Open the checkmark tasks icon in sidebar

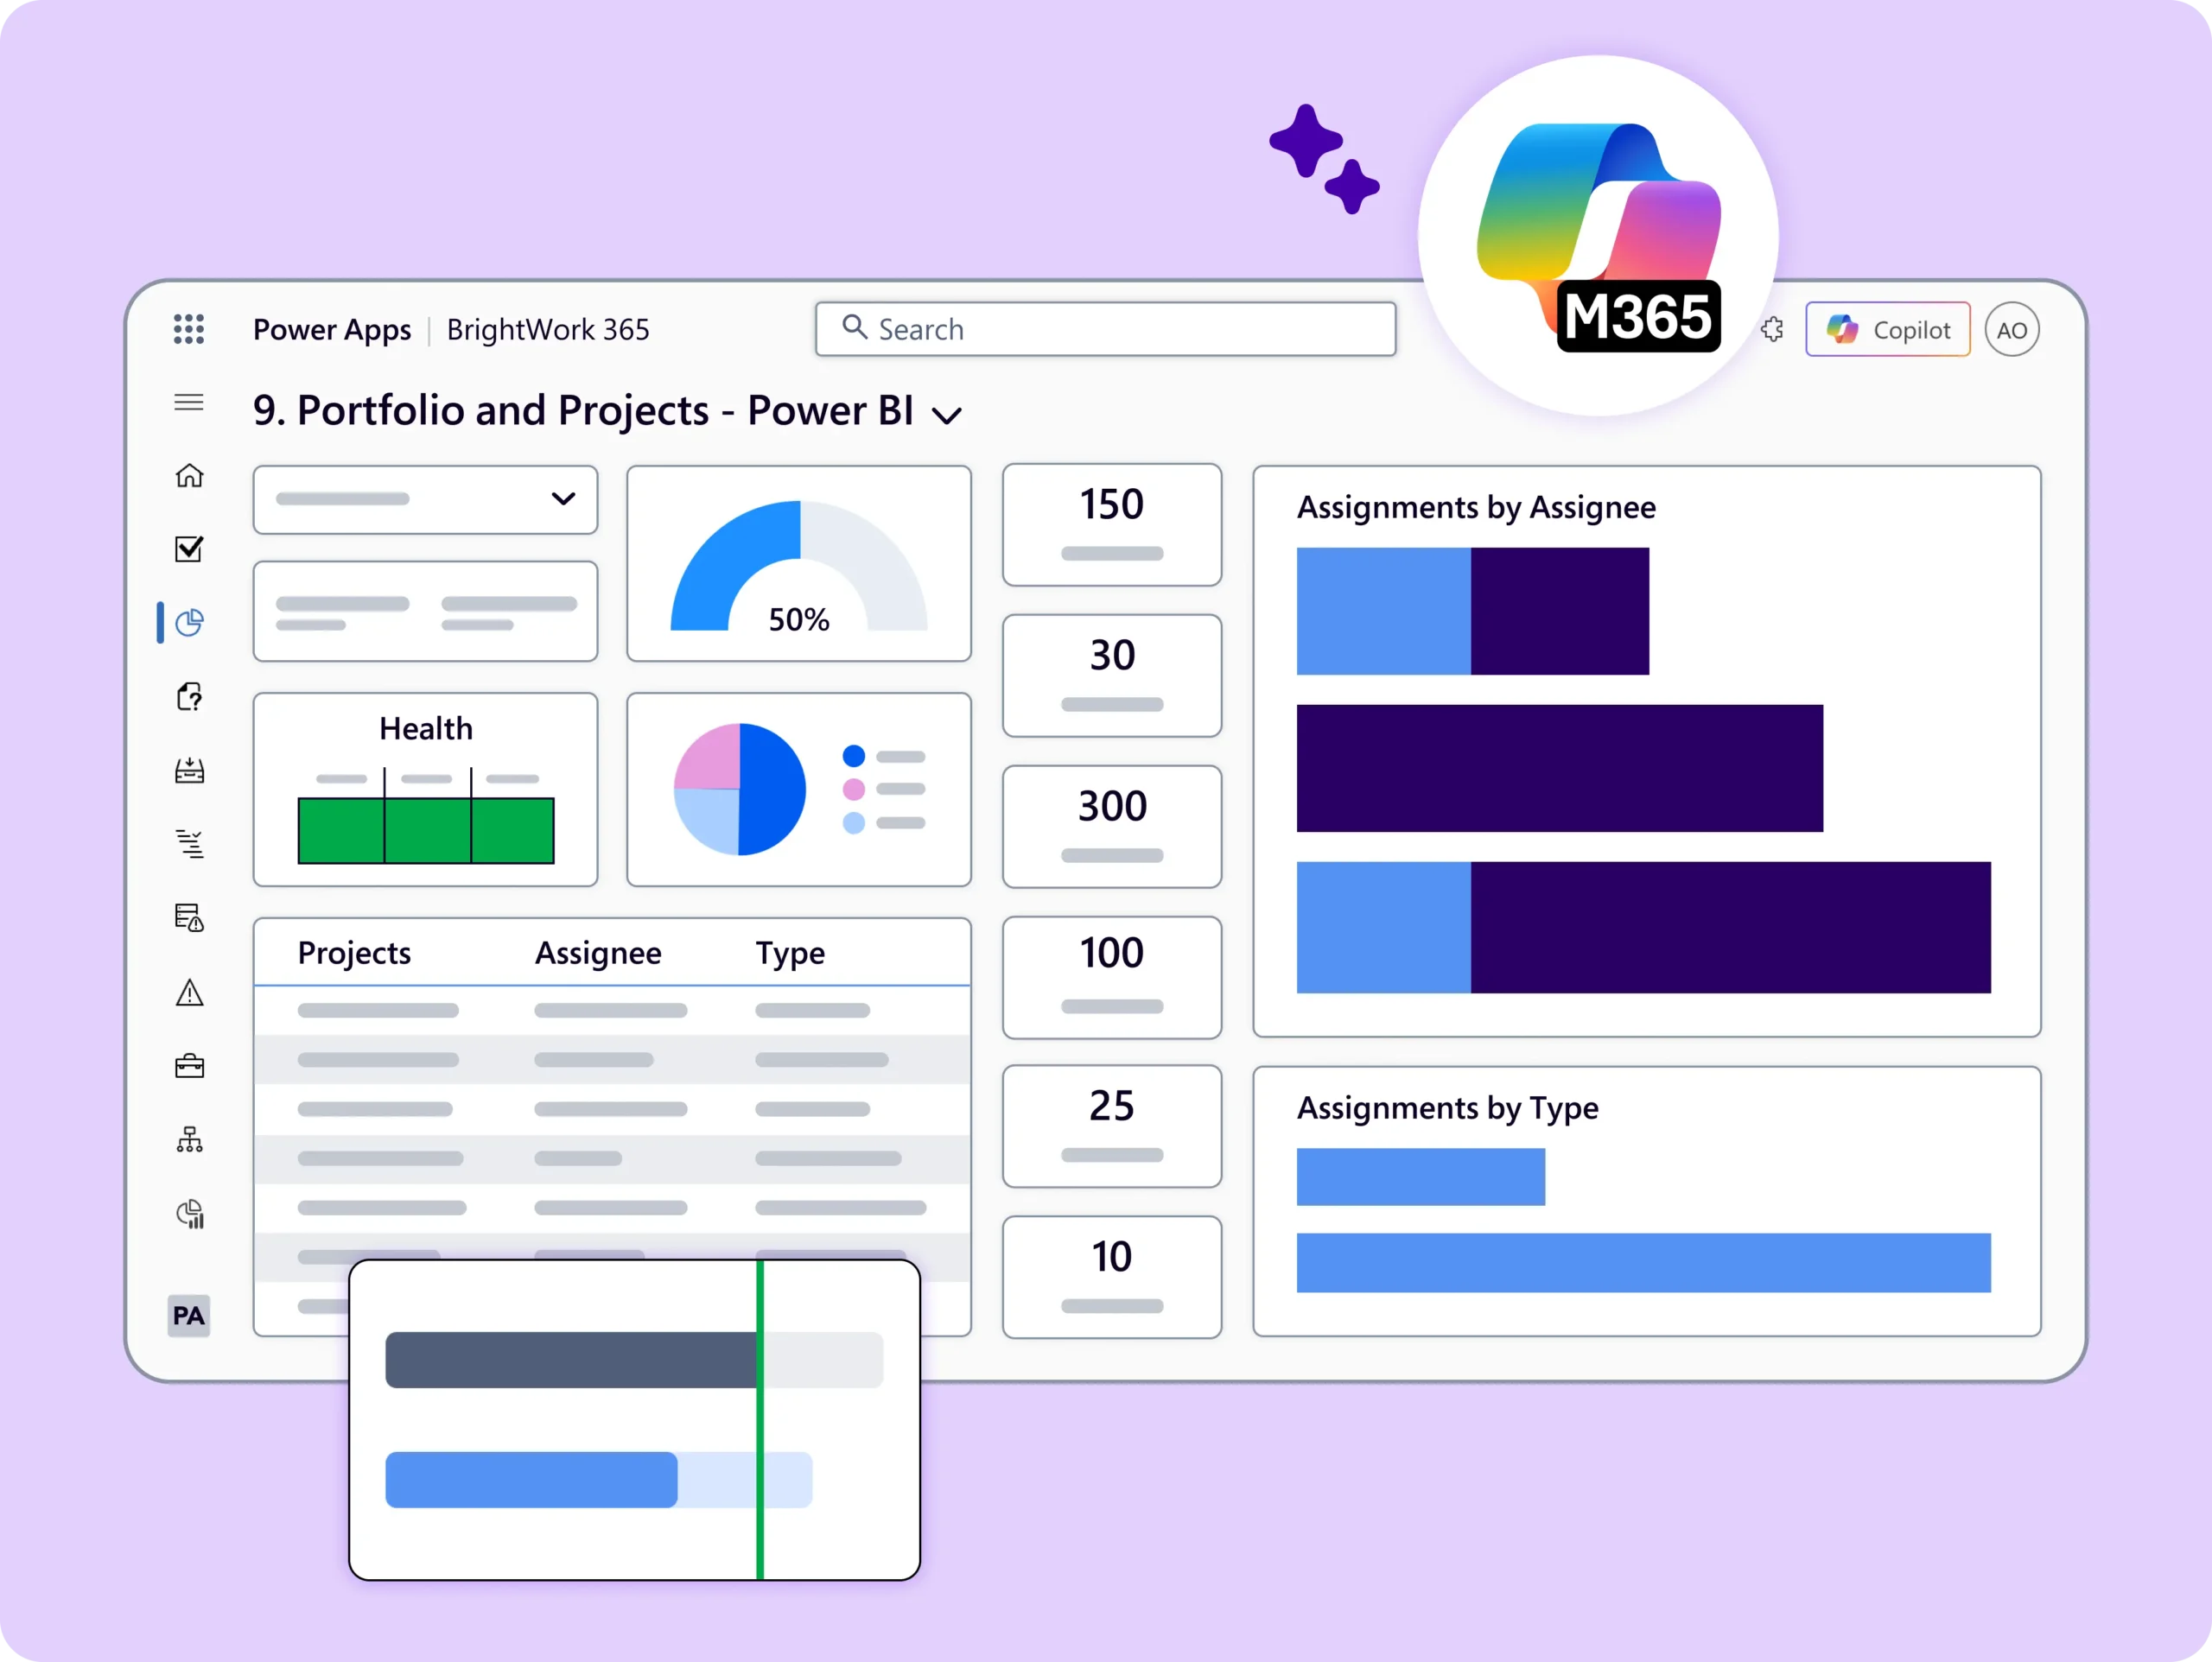(x=189, y=549)
